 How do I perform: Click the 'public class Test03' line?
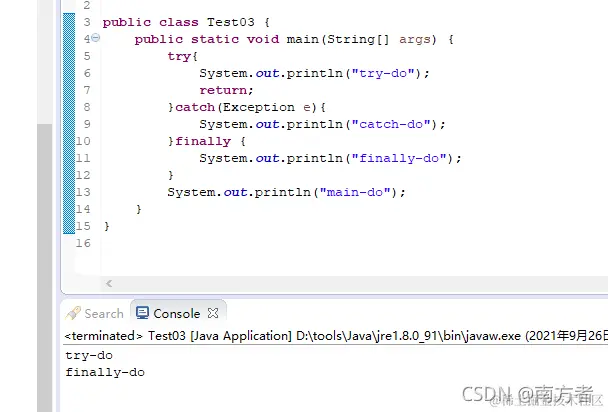186,22
